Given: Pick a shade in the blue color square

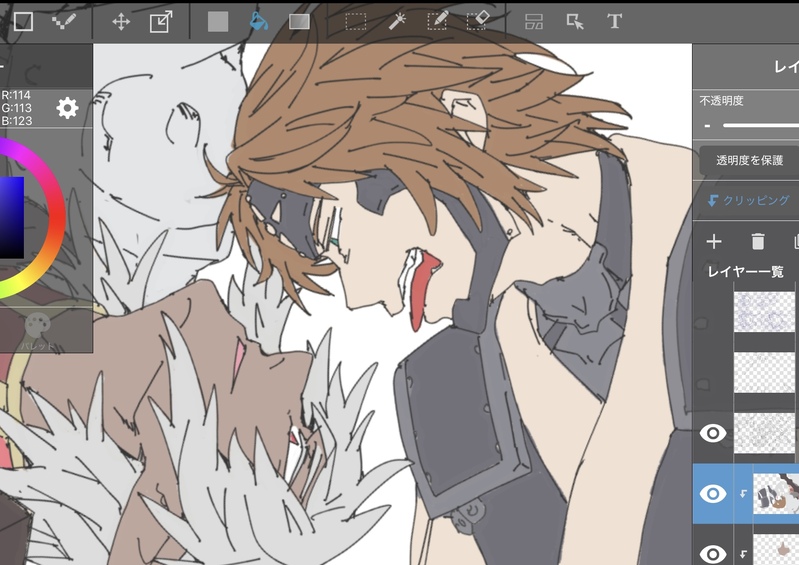Looking at the screenshot, I should coord(11,218).
